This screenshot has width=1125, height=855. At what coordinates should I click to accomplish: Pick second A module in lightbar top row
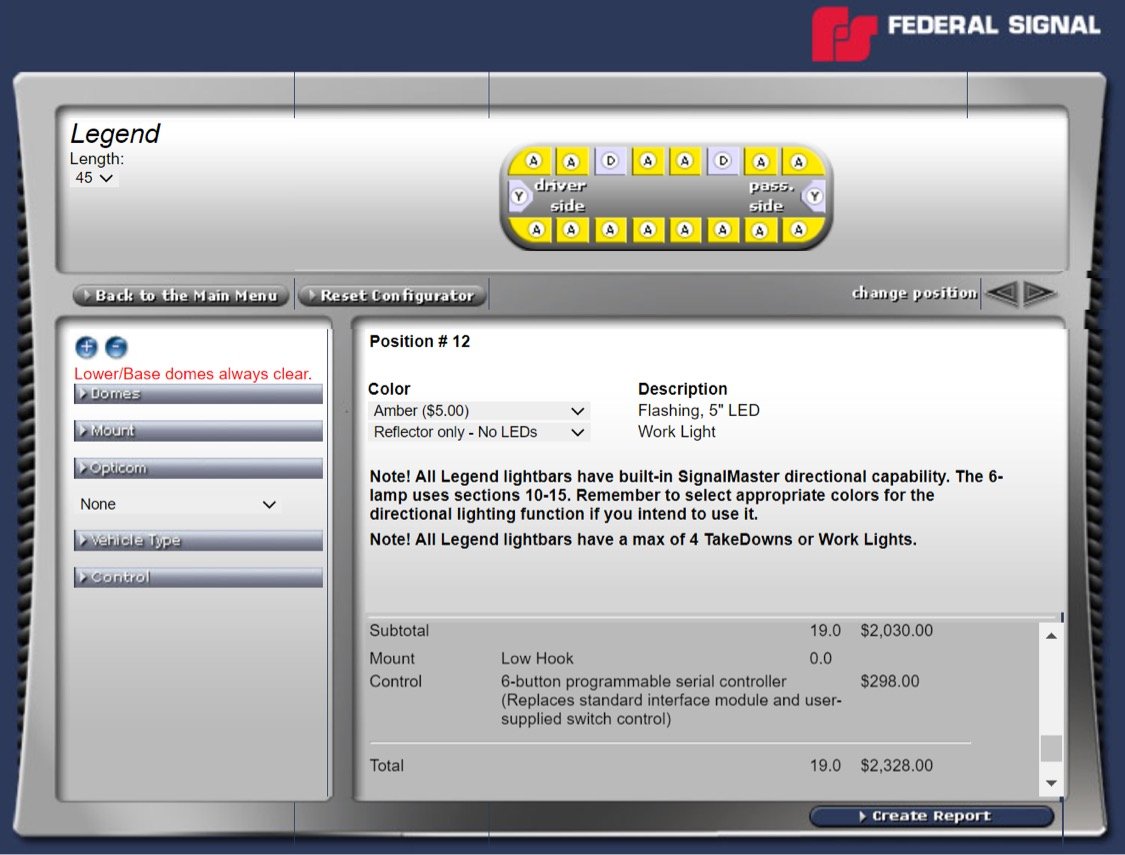coord(571,161)
